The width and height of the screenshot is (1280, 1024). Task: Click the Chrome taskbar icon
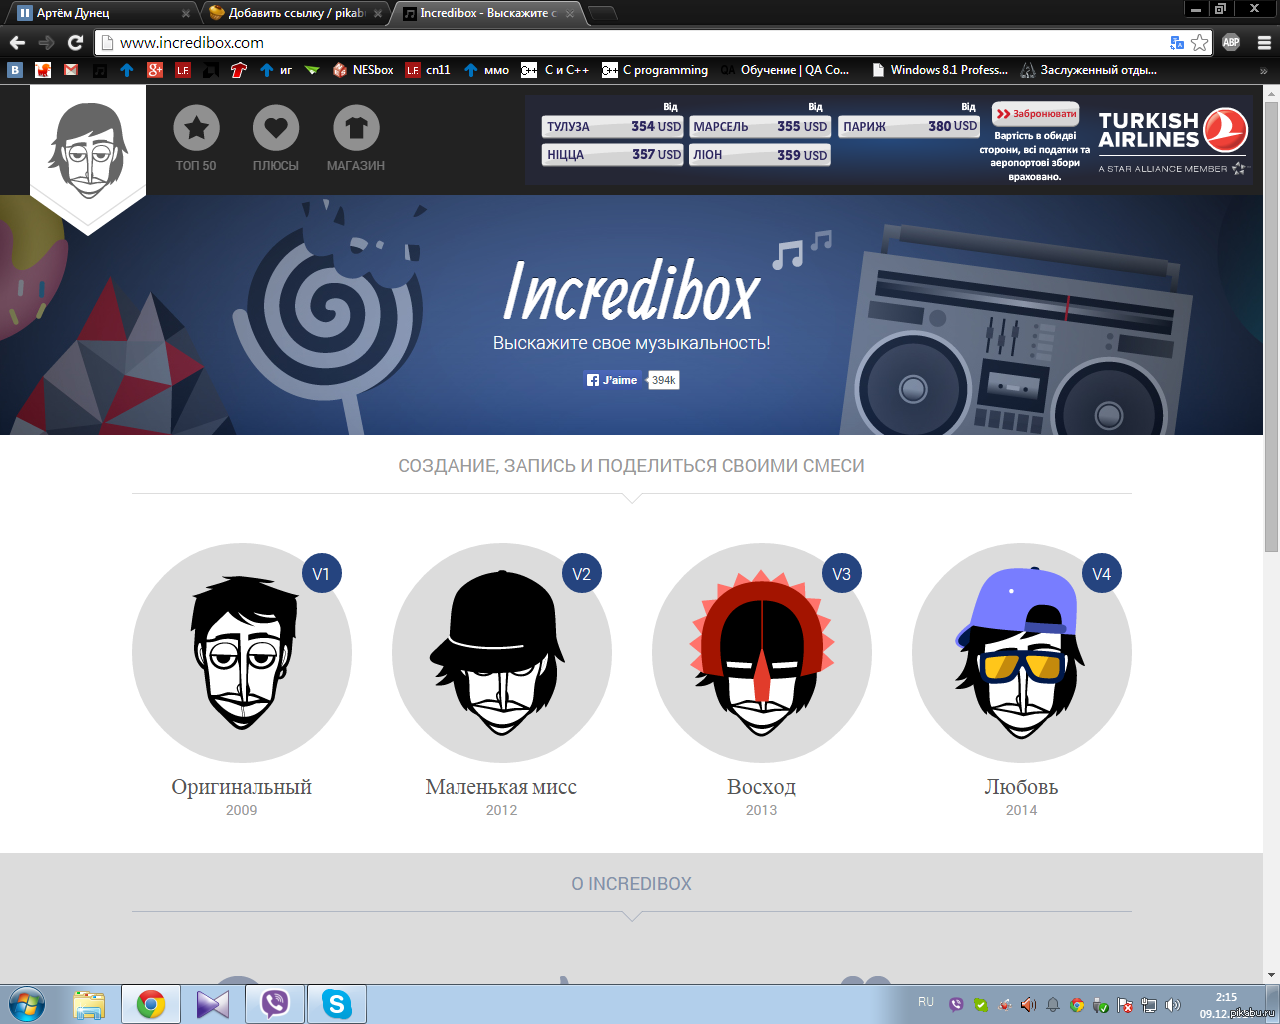151,1004
